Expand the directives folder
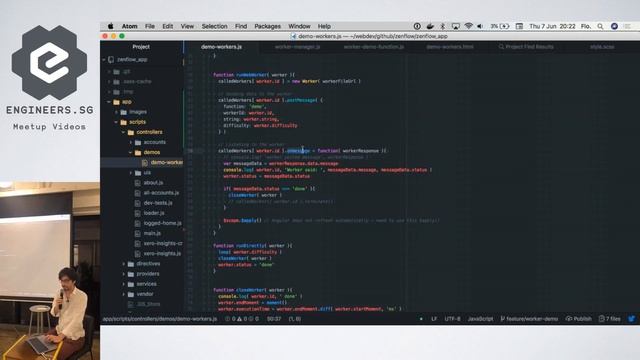The height and width of the screenshot is (360, 640). pyautogui.click(x=123, y=264)
